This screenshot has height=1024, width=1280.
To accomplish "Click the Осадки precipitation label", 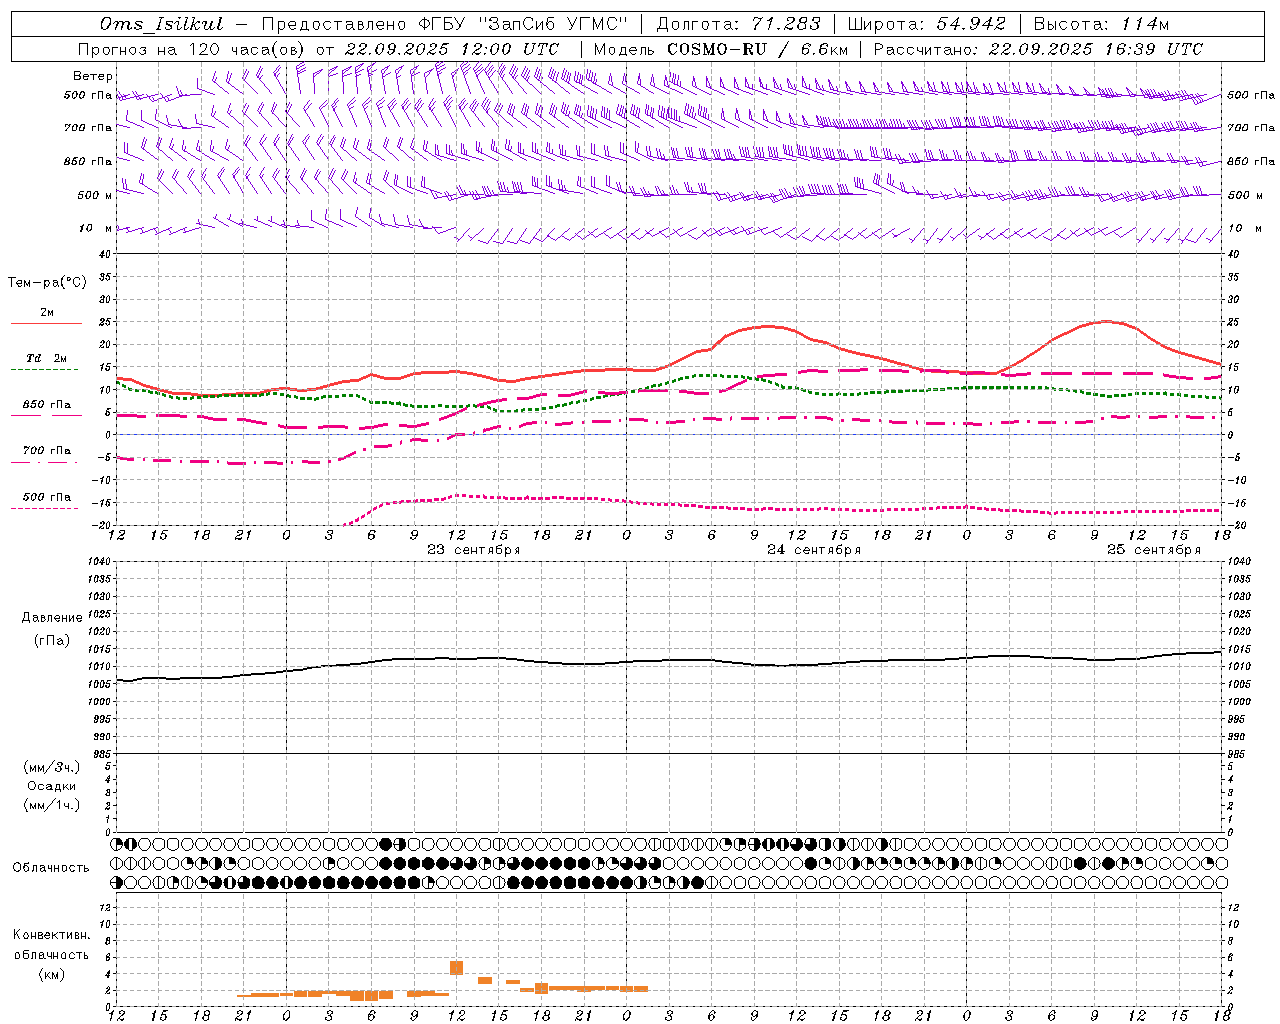I will 52,787.
